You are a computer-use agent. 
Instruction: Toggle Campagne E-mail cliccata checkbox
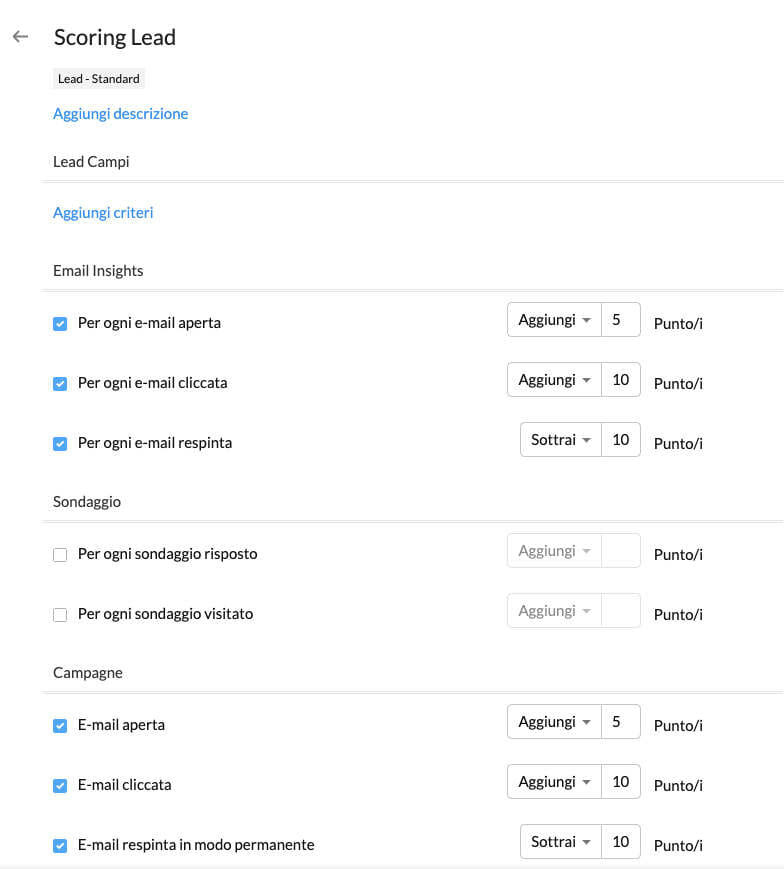(60, 786)
